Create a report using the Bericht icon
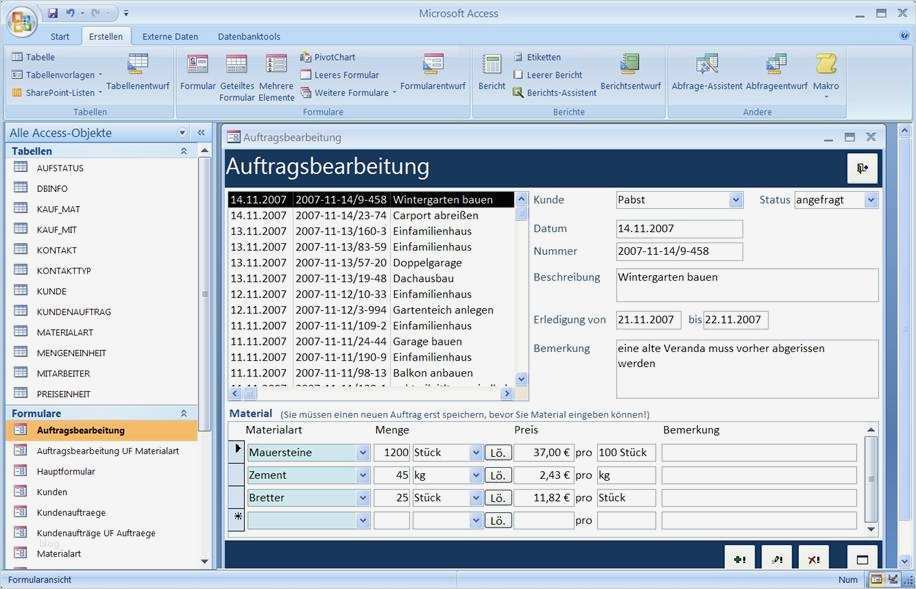Viewport: 916px width, 589px height. point(491,71)
